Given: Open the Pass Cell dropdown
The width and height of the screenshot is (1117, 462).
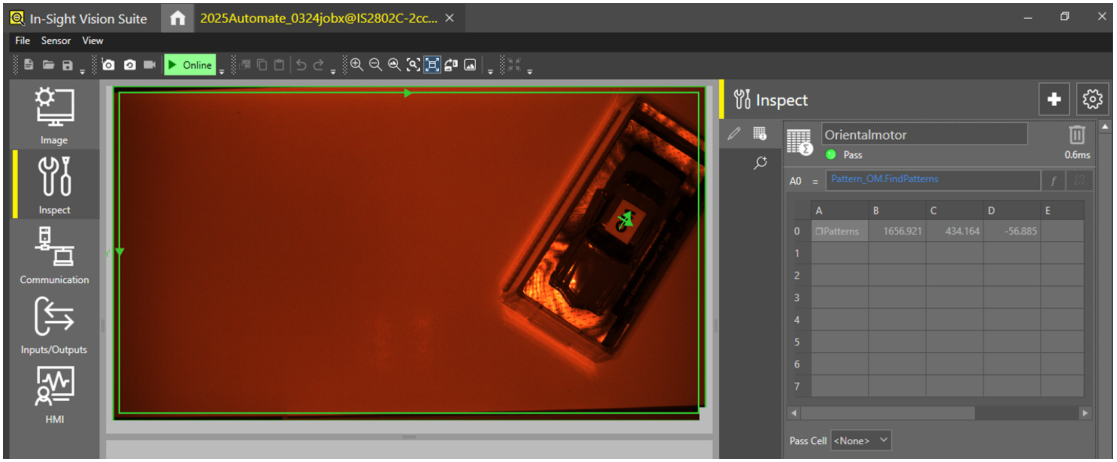Looking at the screenshot, I should click(x=859, y=440).
